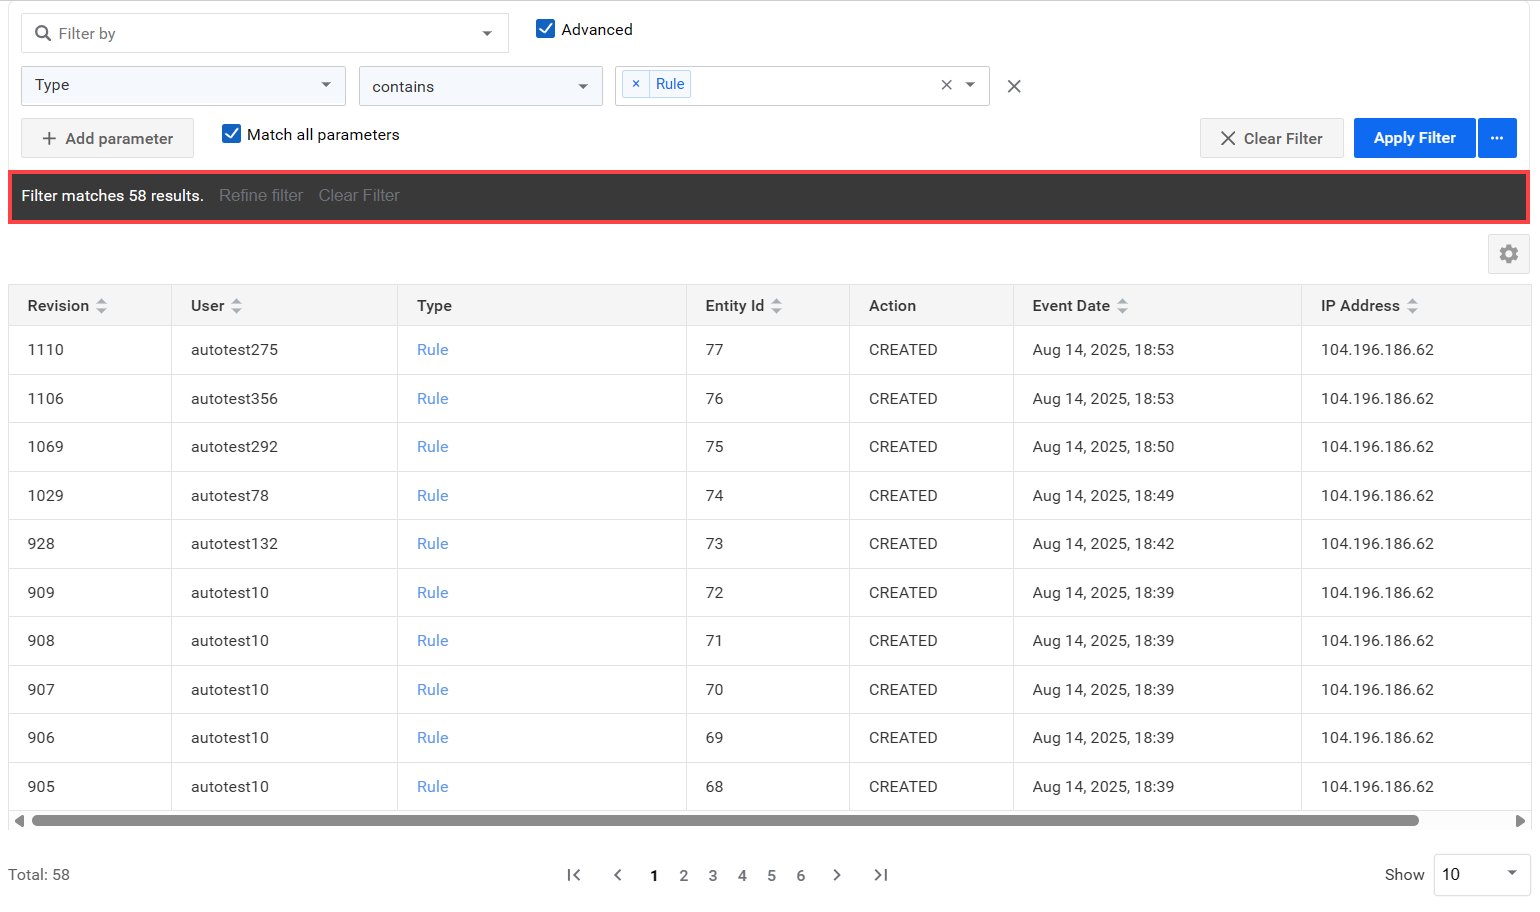The image size is (1540, 912).
Task: Switch to page 6 of results
Action: (801, 876)
